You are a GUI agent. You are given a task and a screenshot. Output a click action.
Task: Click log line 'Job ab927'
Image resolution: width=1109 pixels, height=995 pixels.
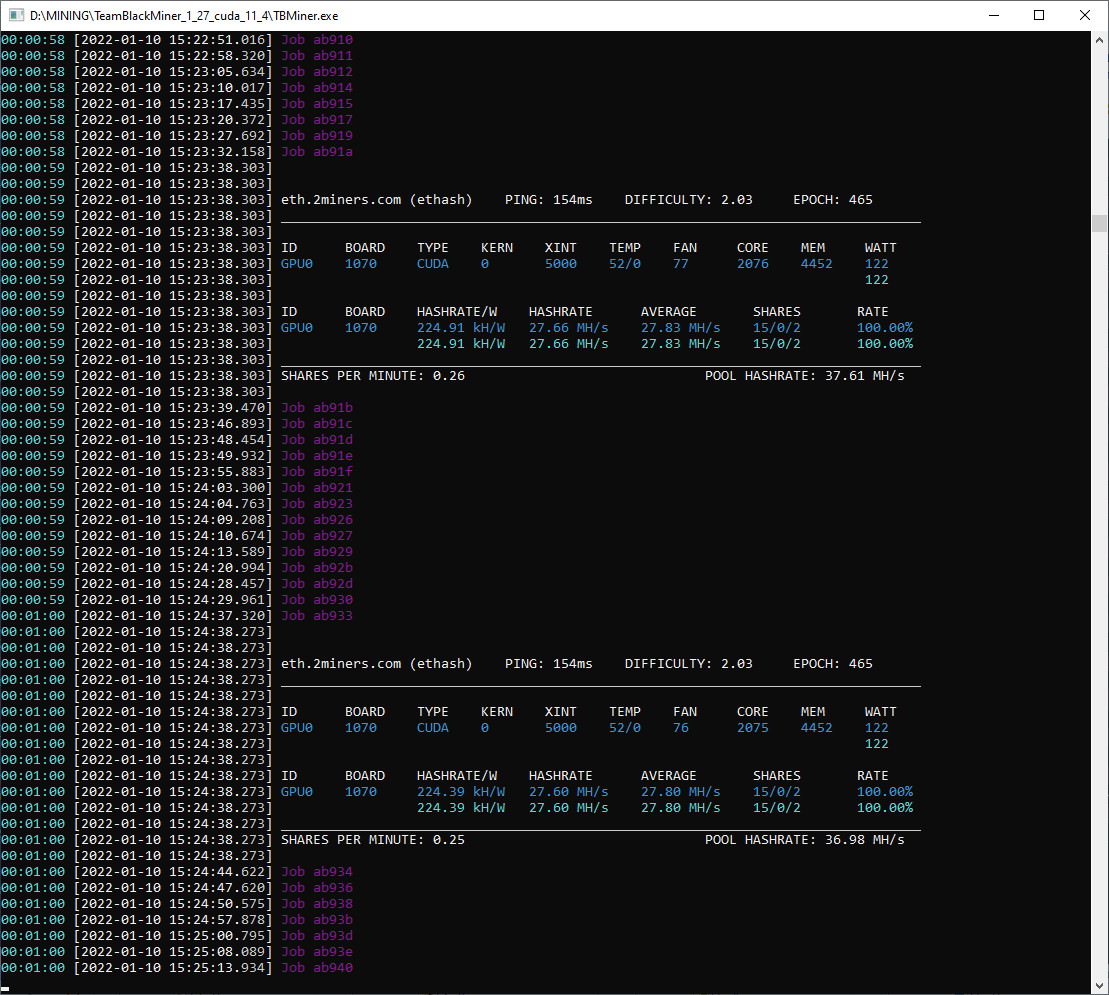tap(317, 536)
